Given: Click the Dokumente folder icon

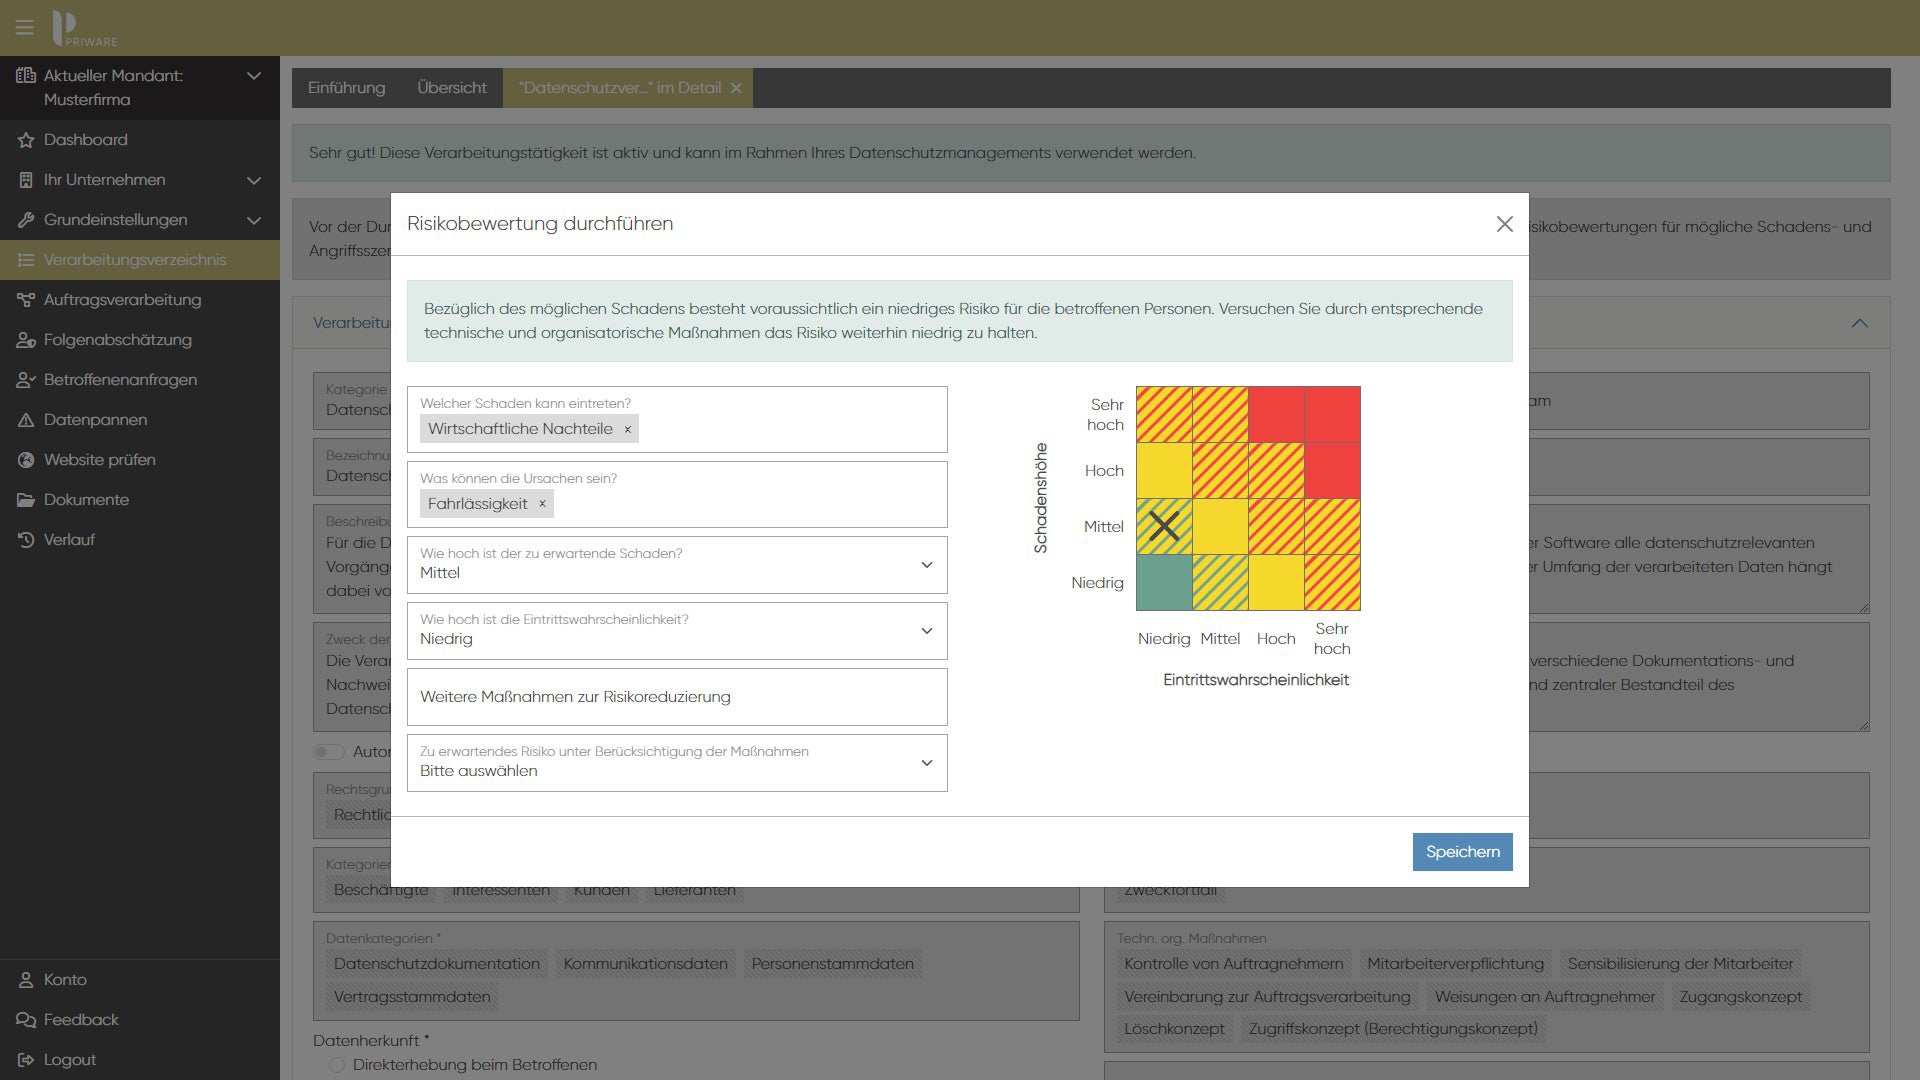Looking at the screenshot, I should point(26,500).
